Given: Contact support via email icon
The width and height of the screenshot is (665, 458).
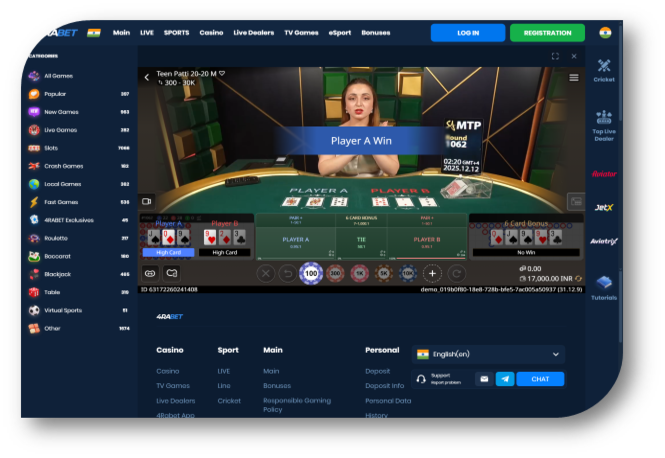Looking at the screenshot, I should (484, 379).
